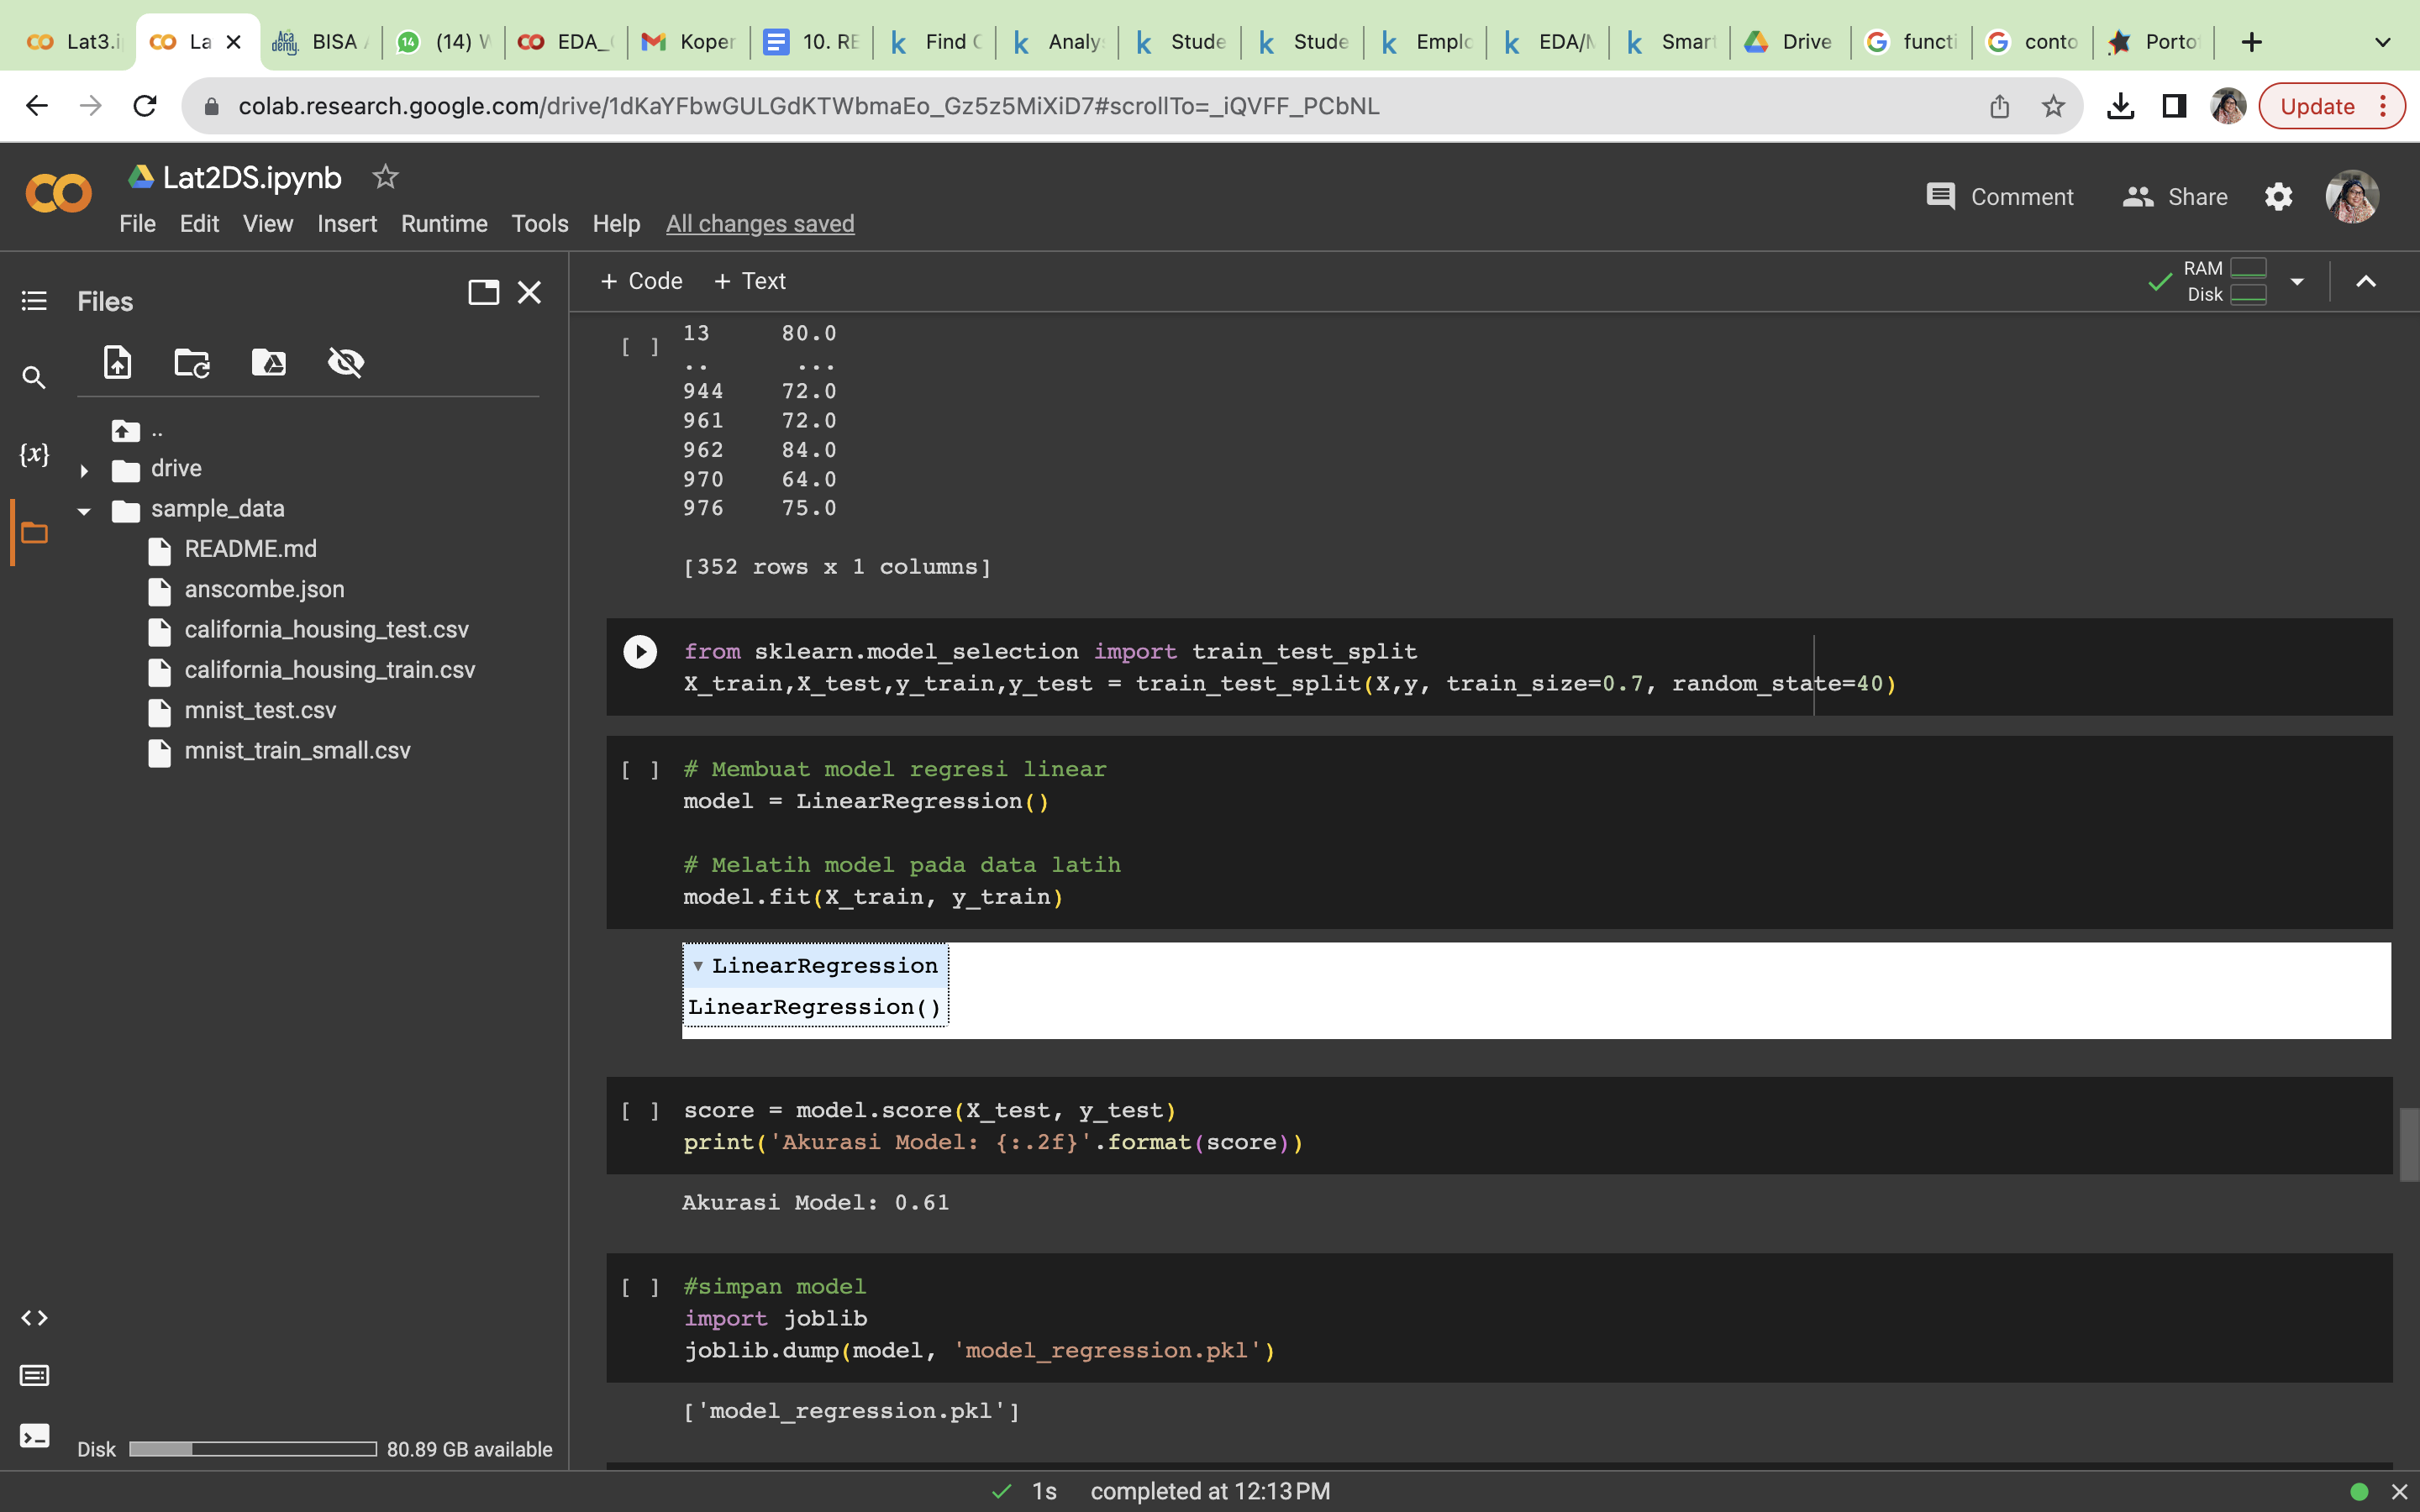Close the Files pane

click(x=529, y=292)
